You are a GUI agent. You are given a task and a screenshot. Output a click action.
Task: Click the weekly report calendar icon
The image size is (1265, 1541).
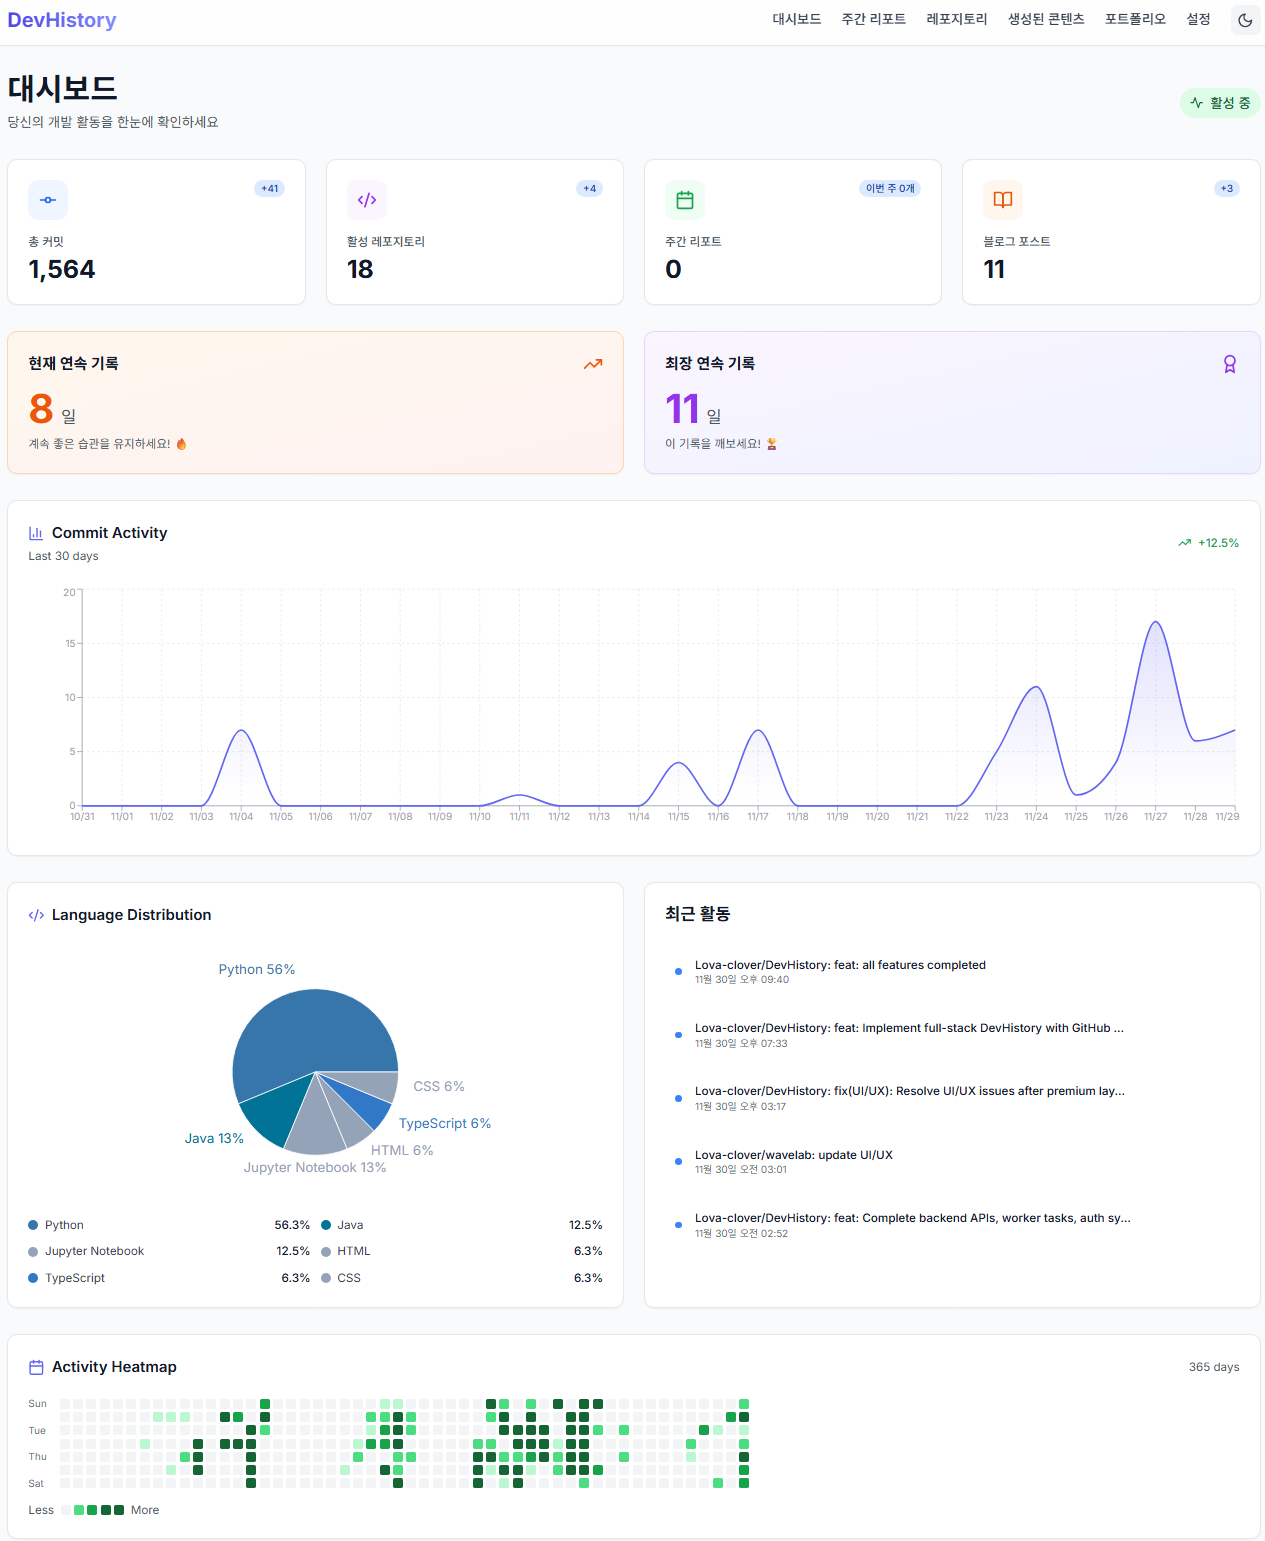(x=685, y=200)
